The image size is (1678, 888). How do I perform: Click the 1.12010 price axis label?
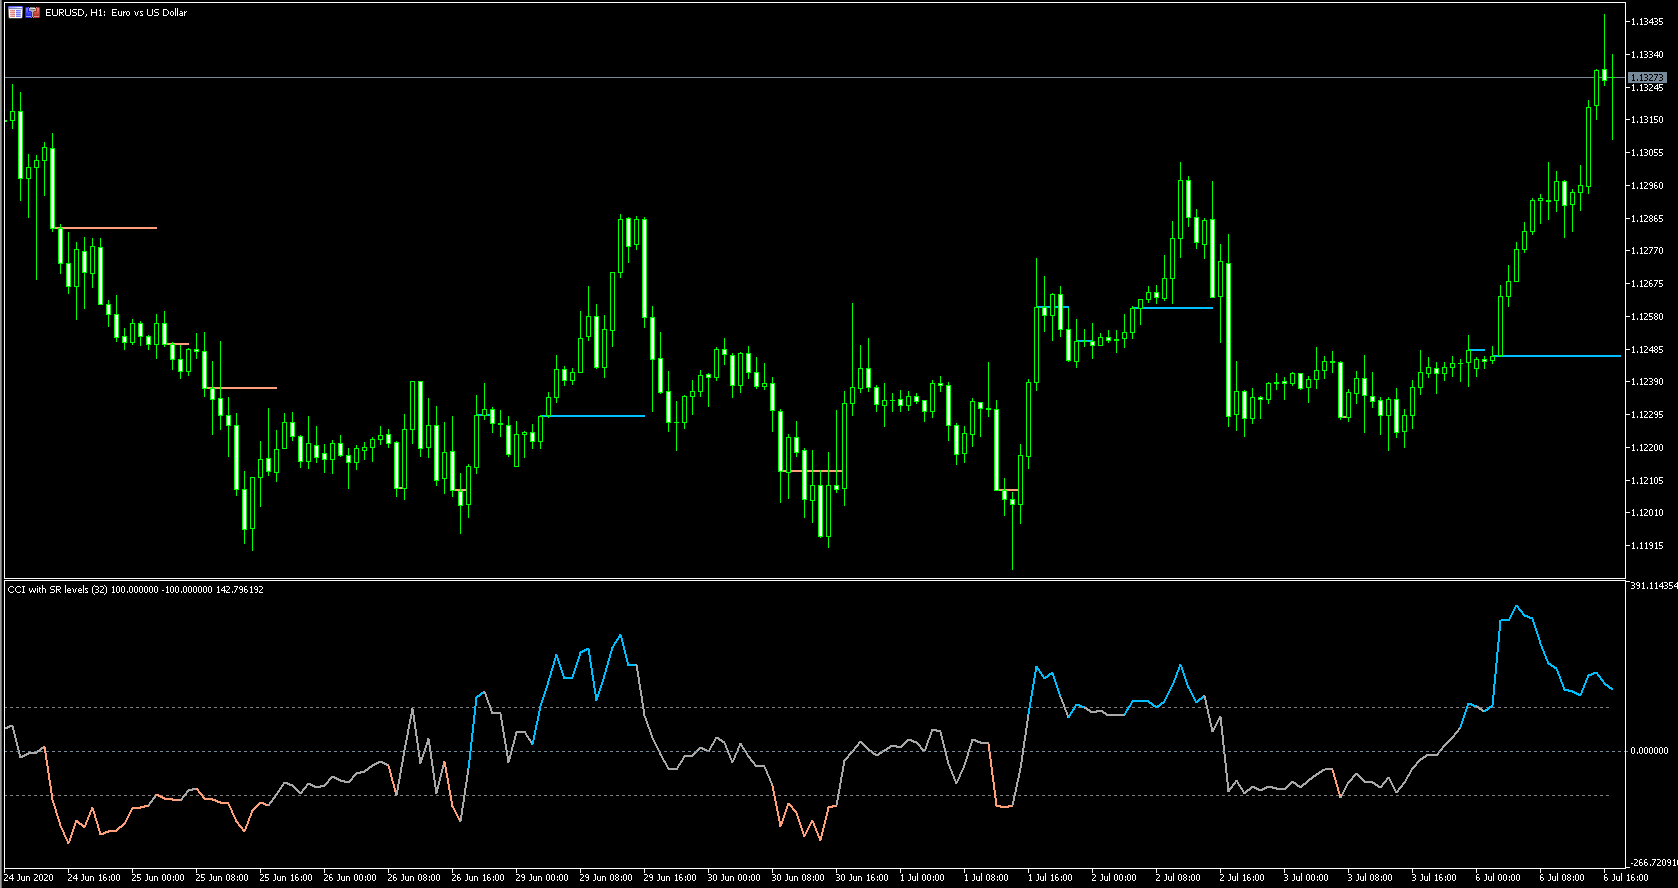[1647, 513]
